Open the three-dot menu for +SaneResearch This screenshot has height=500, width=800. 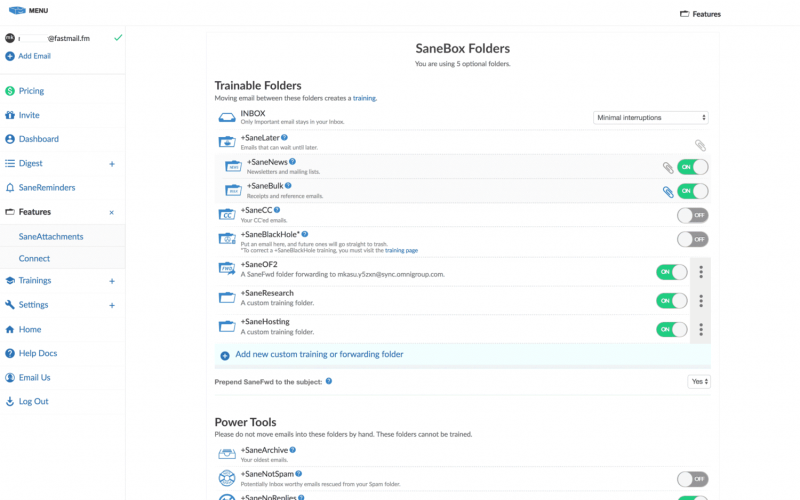(x=701, y=301)
